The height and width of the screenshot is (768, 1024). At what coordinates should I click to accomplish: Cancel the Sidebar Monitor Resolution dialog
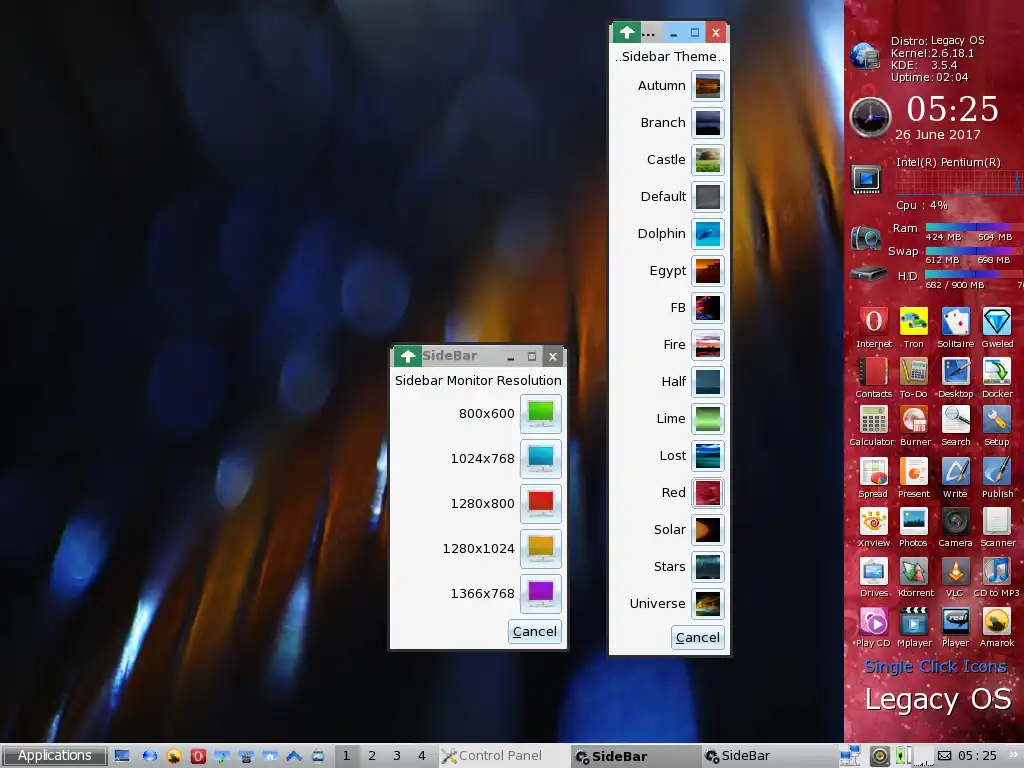(x=534, y=631)
